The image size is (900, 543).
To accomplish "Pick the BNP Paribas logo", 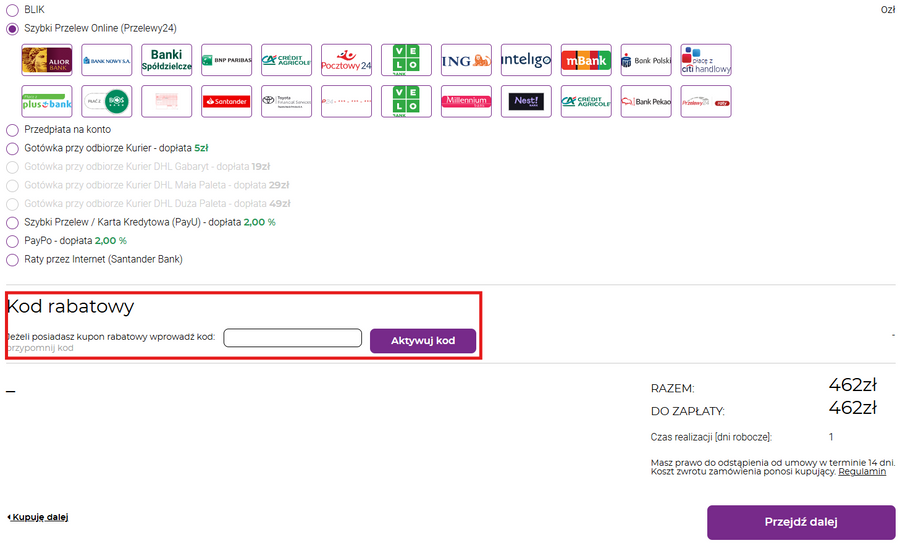I will 226,60.
